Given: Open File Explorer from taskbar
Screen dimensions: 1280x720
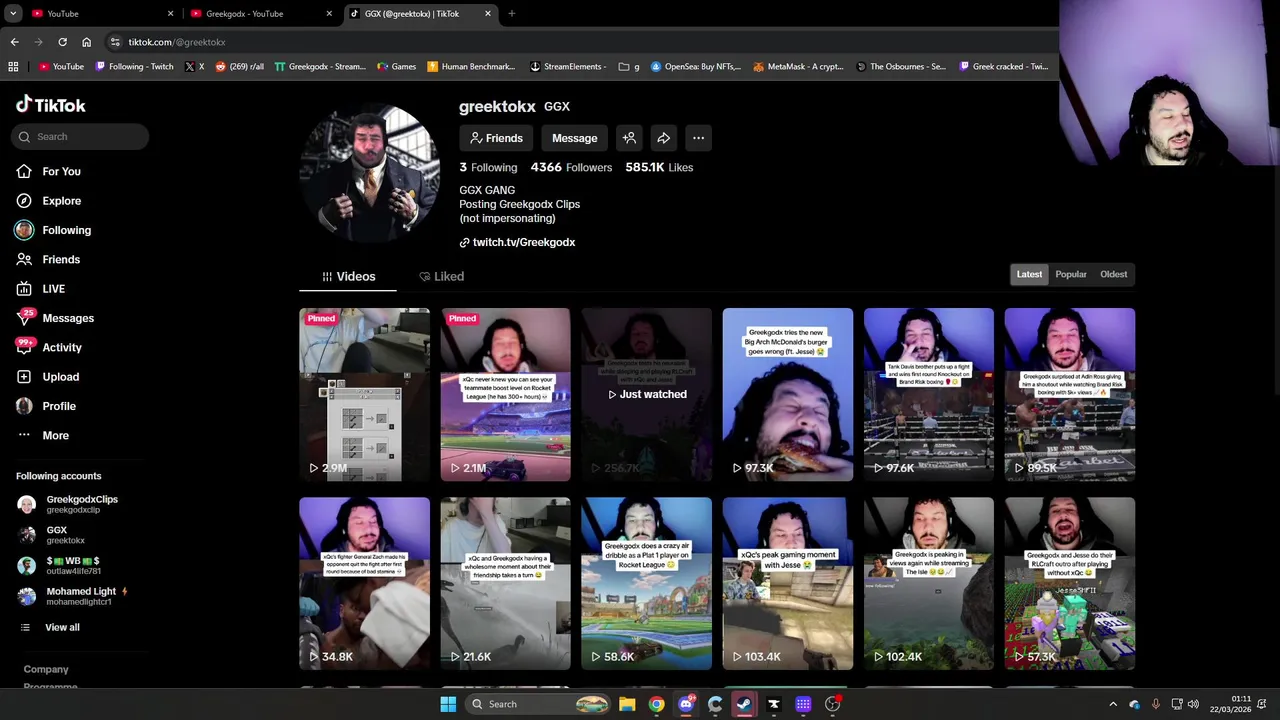Looking at the screenshot, I should coord(627,704).
